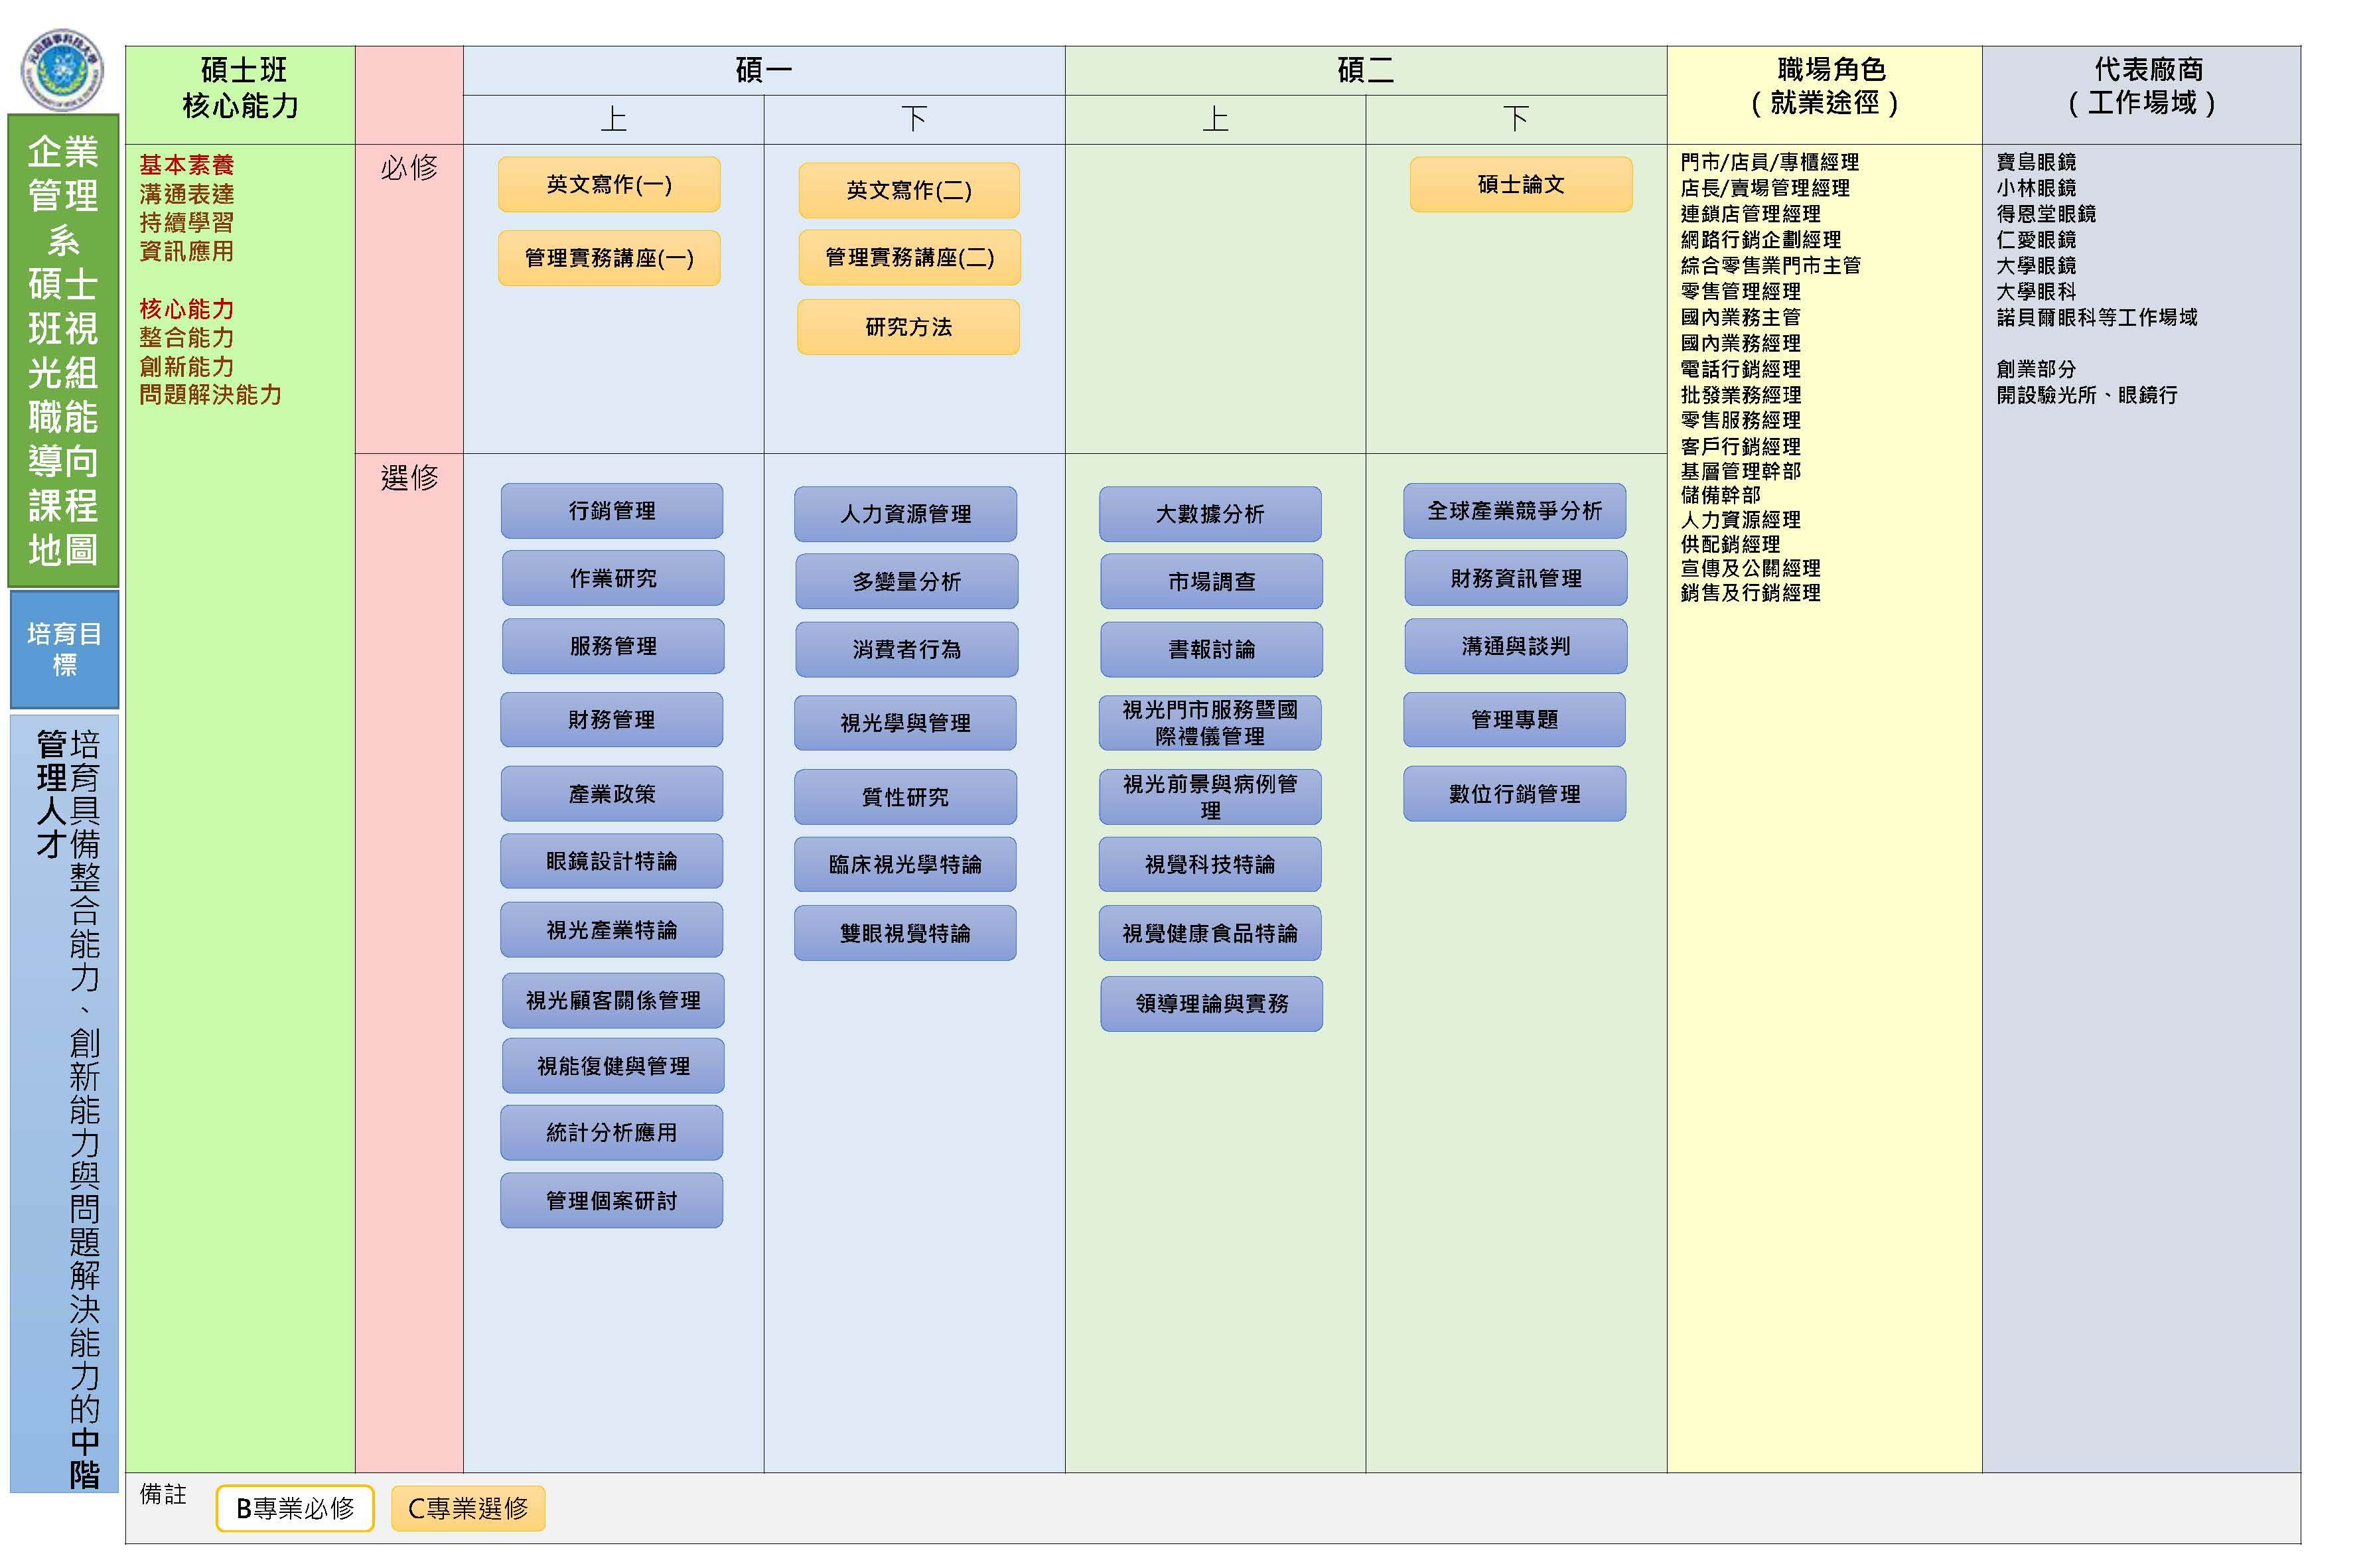Select the 財務資訊管理 elective box

click(1516, 578)
